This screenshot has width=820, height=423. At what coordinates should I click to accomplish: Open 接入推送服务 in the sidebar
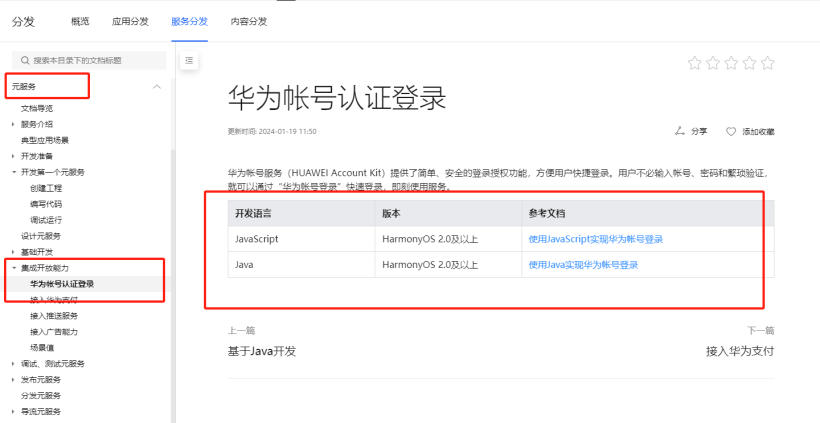[x=54, y=316]
